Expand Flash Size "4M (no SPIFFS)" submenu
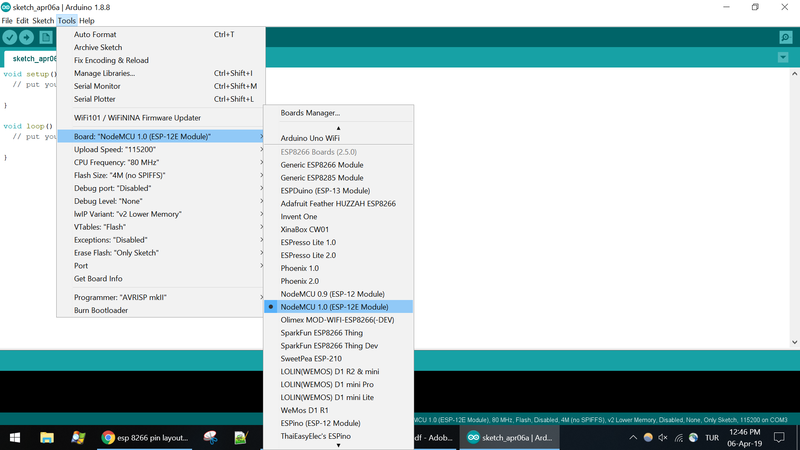Screen dimensions: 800x450 tap(161, 175)
